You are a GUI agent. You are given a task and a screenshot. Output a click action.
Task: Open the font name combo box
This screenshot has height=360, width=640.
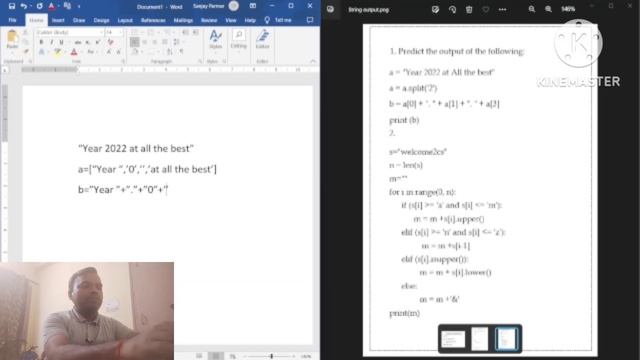pos(70,32)
